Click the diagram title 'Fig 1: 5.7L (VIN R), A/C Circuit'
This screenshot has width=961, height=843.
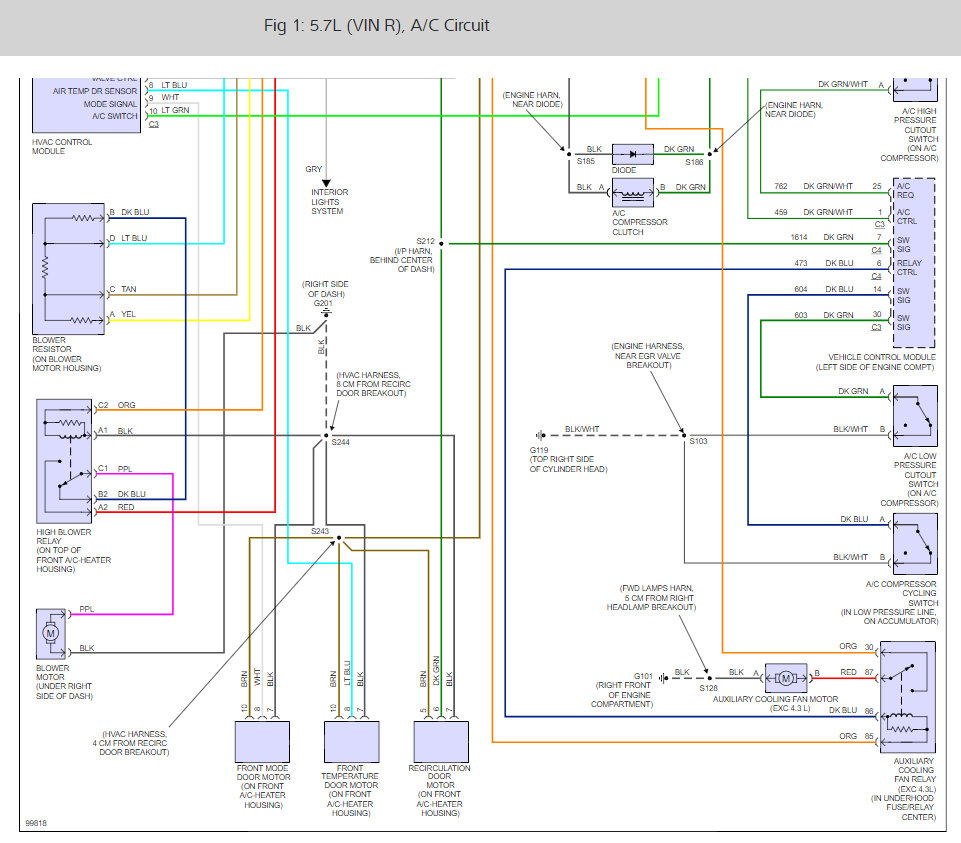[376, 26]
